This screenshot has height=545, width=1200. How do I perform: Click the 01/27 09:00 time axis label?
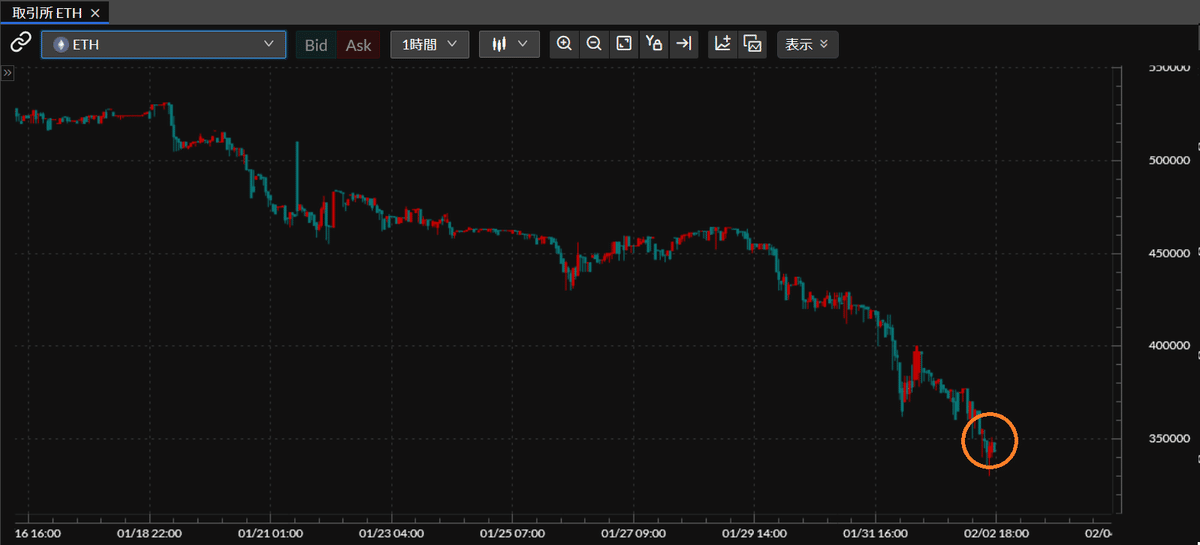click(x=634, y=533)
